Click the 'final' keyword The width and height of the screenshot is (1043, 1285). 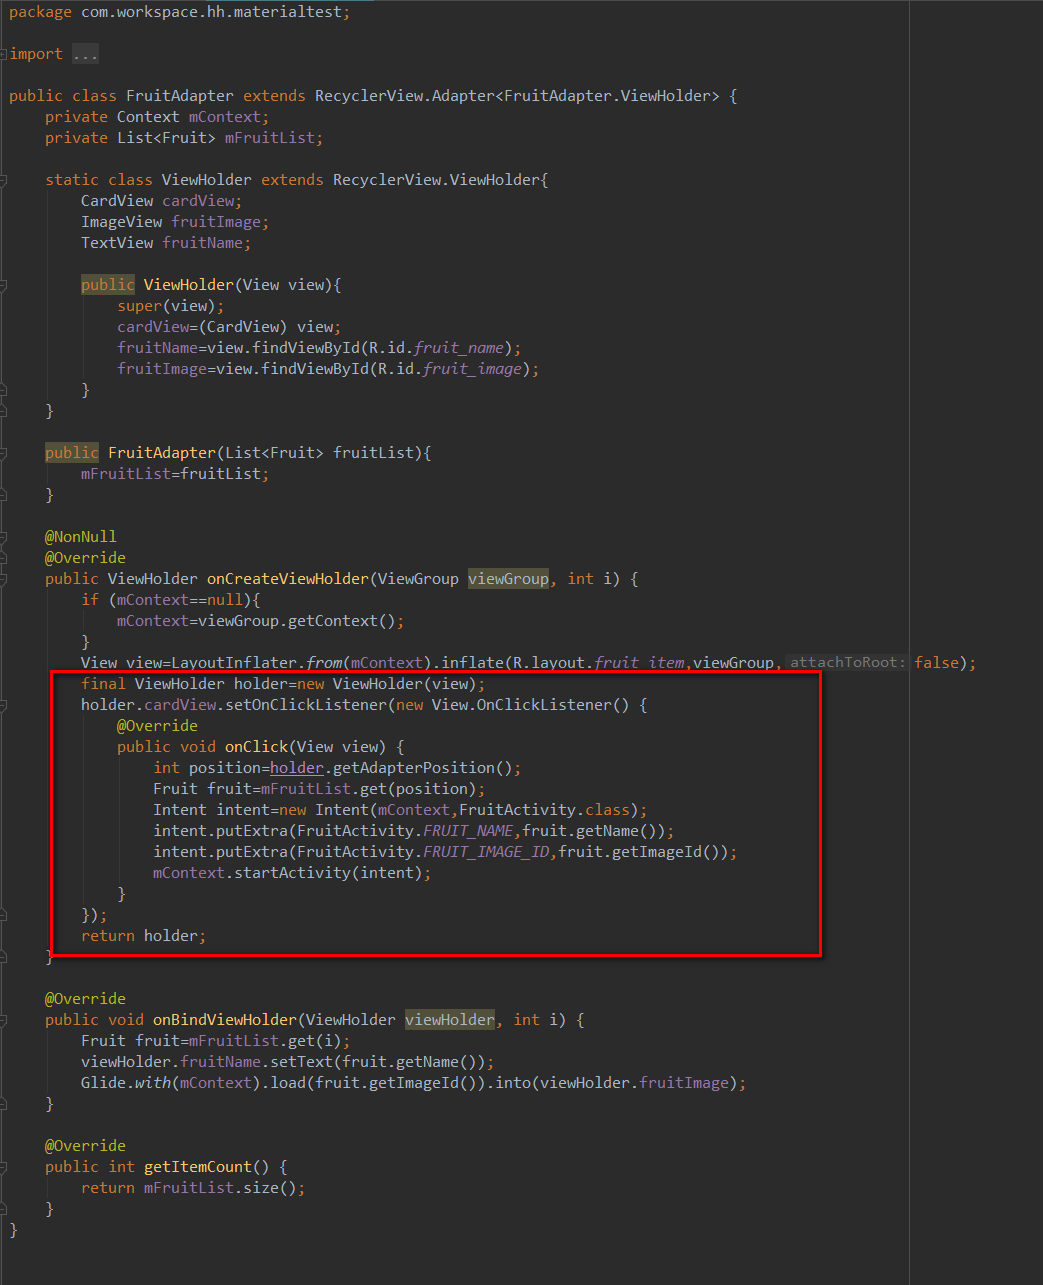coord(103,684)
